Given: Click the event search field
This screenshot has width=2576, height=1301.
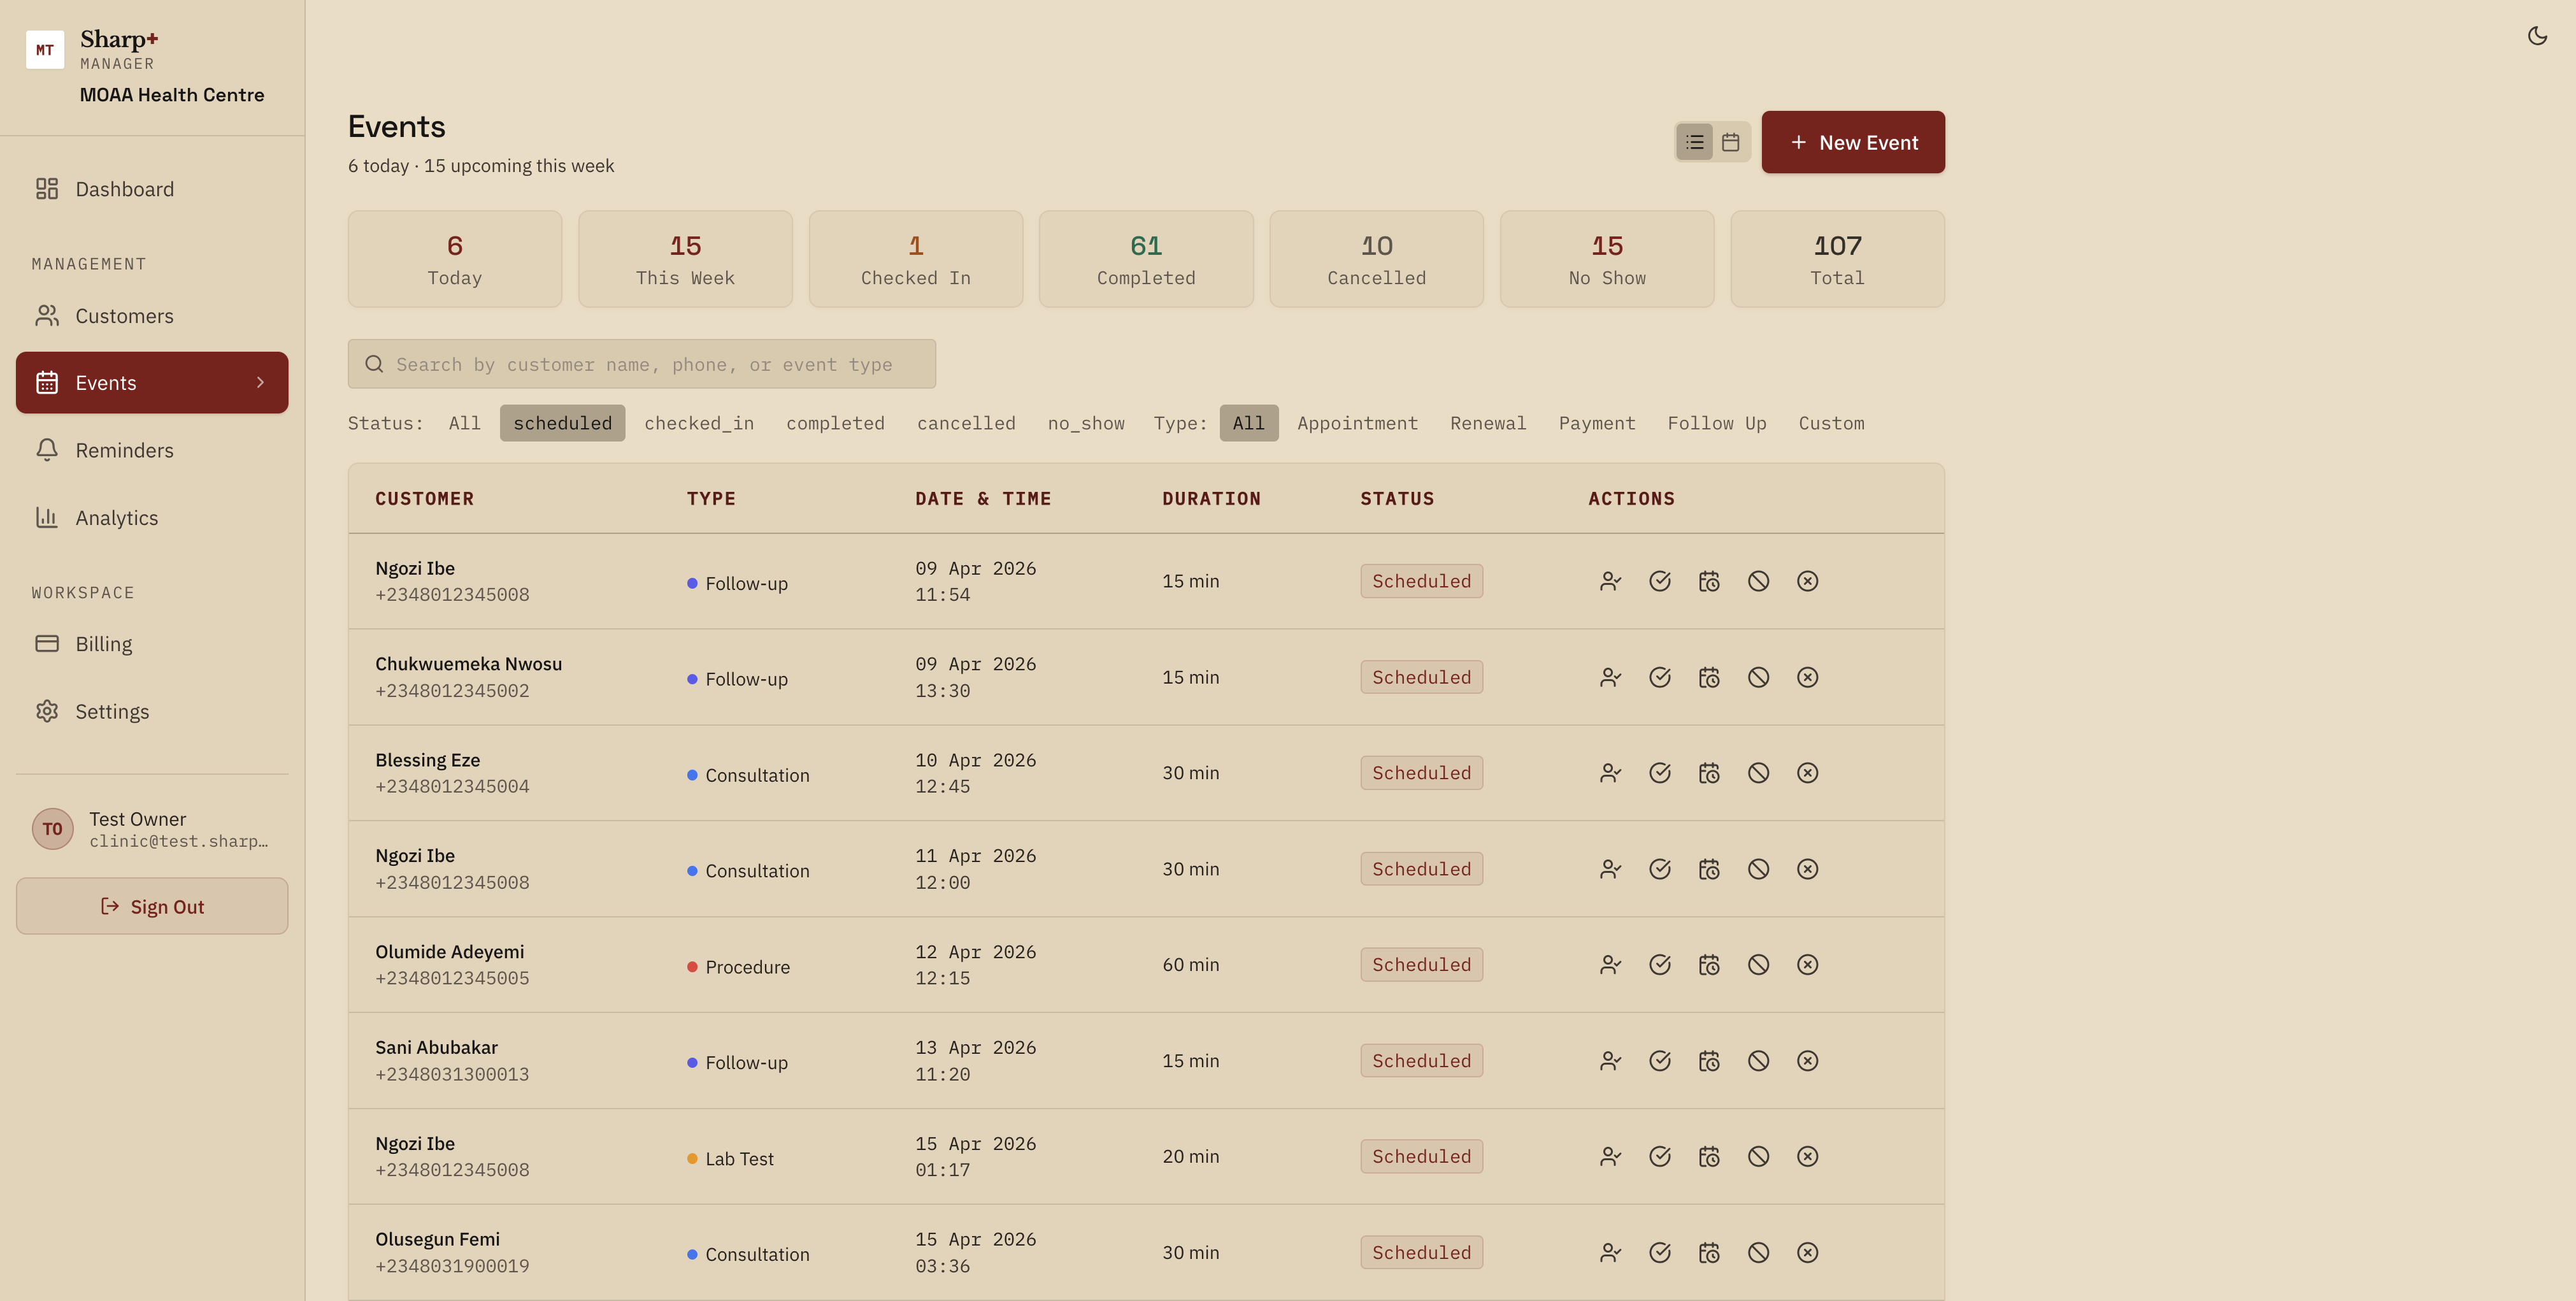Looking at the screenshot, I should [x=642, y=364].
